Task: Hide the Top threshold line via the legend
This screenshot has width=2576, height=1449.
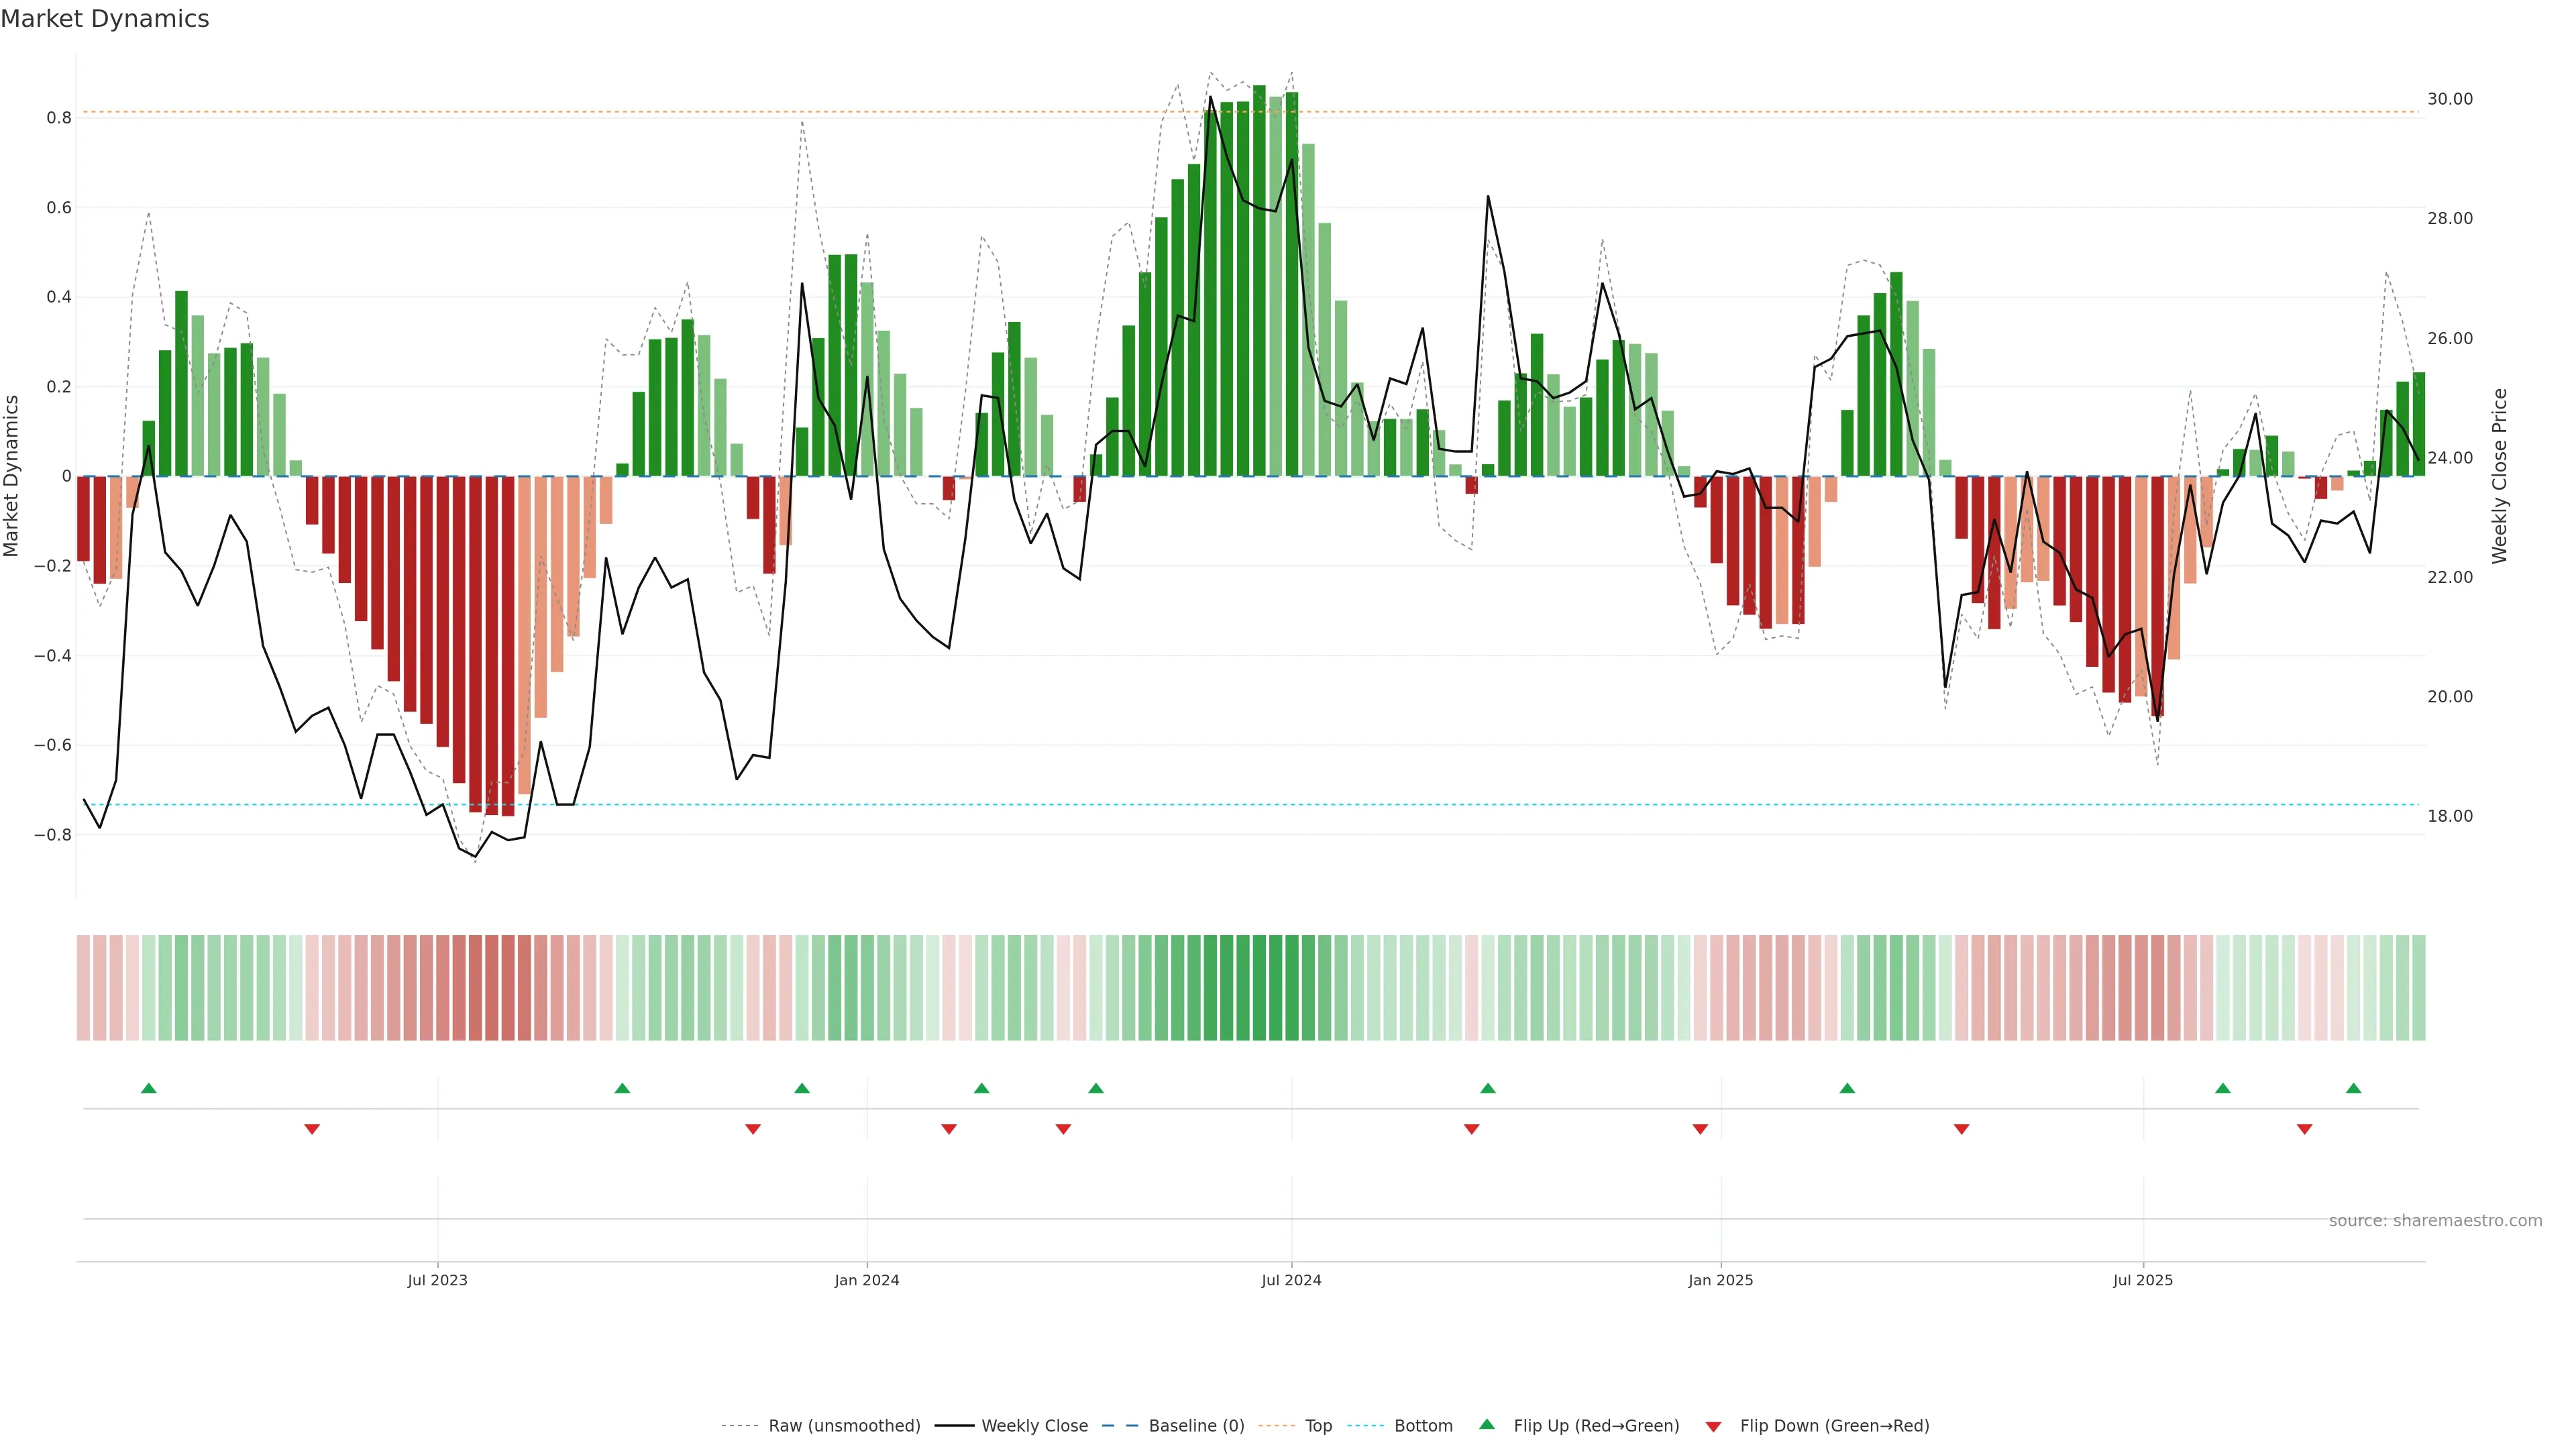Action: [1318, 1426]
